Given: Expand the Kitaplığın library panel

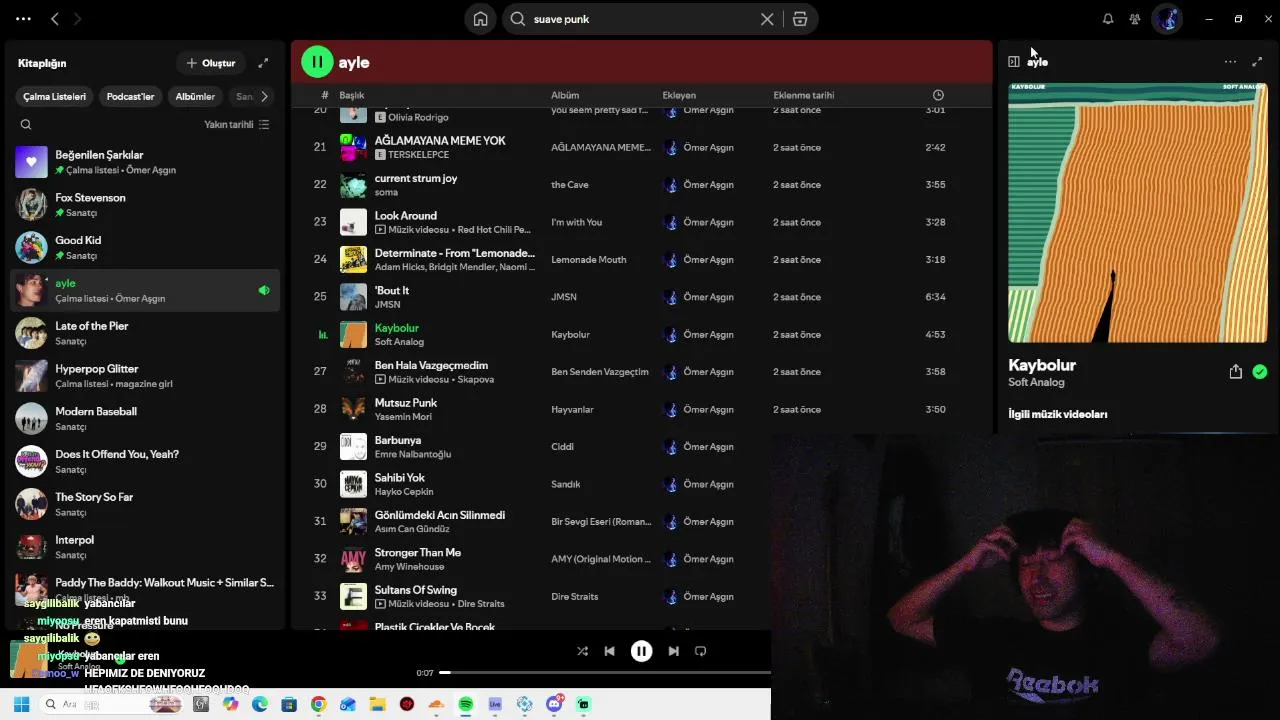Looking at the screenshot, I should coord(263,63).
